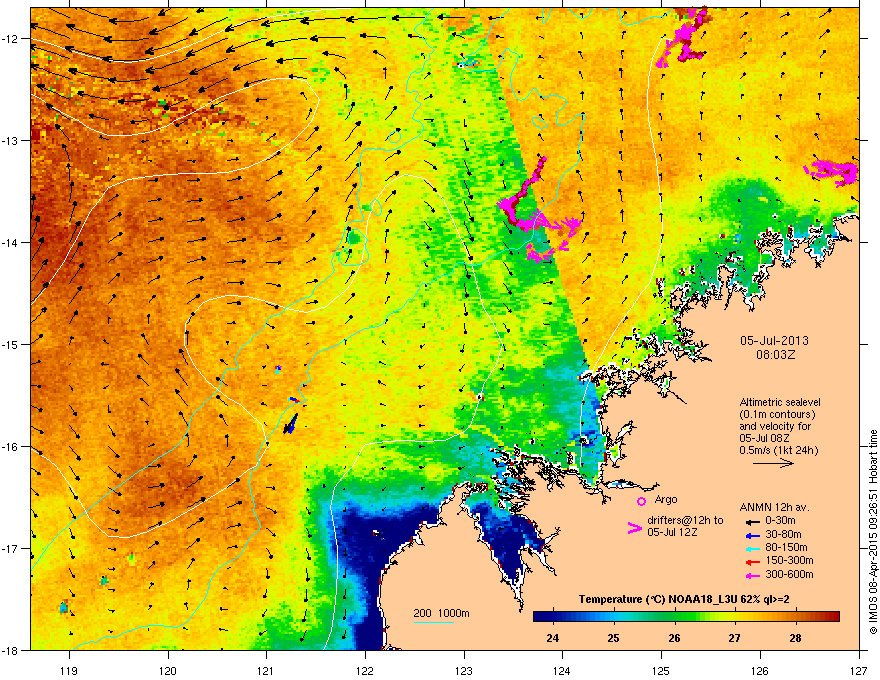Click the dark red end of temperature colorbar
Screen dimensions: 880x680
click(834, 616)
